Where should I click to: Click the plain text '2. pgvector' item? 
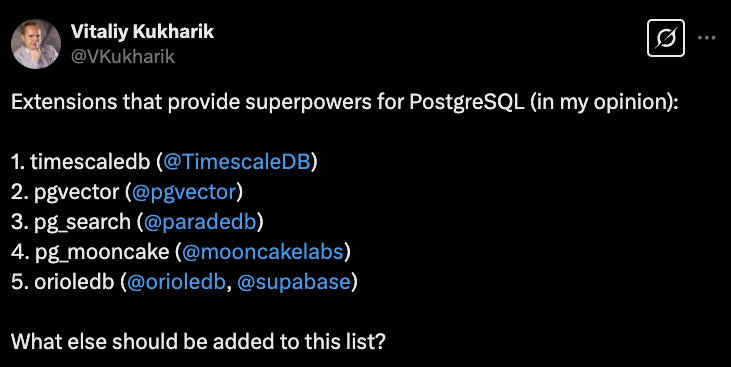click(65, 192)
